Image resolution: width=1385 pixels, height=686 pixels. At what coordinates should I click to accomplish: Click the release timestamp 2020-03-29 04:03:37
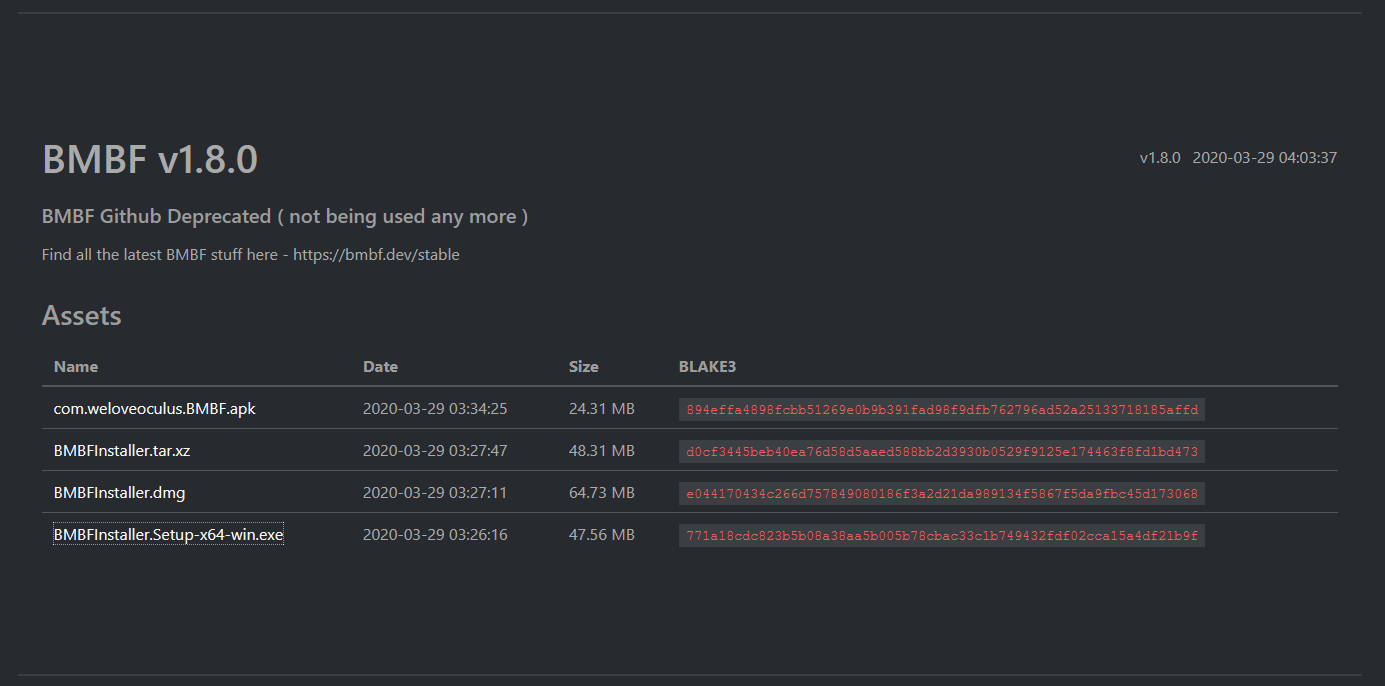pyautogui.click(x=1265, y=157)
